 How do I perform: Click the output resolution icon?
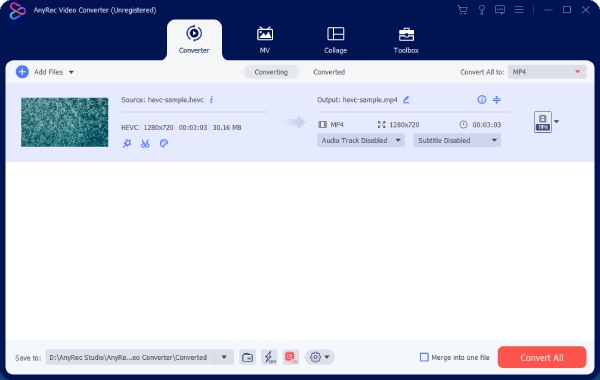point(382,124)
